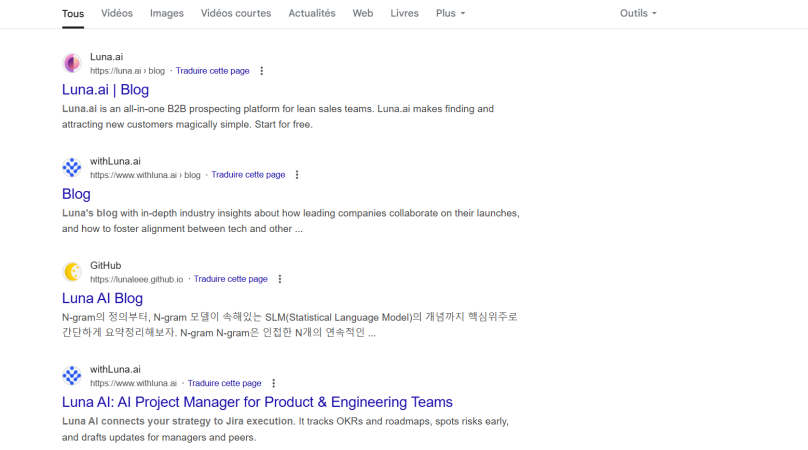808x450 pixels.
Task: Open the Luna AI Blog result
Action: [x=103, y=298]
